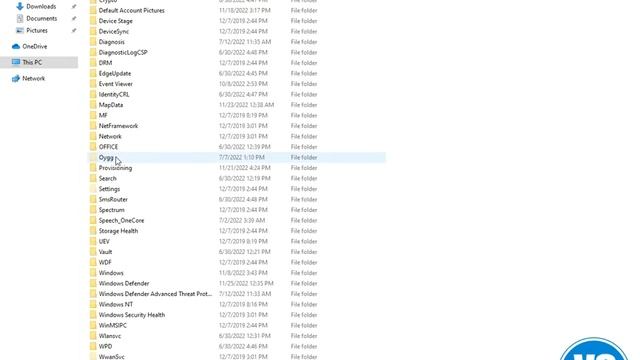The height and width of the screenshot is (360, 640).
Task: Click the 7/2/2022 3:39 AM date cell
Action: click(x=242, y=220)
